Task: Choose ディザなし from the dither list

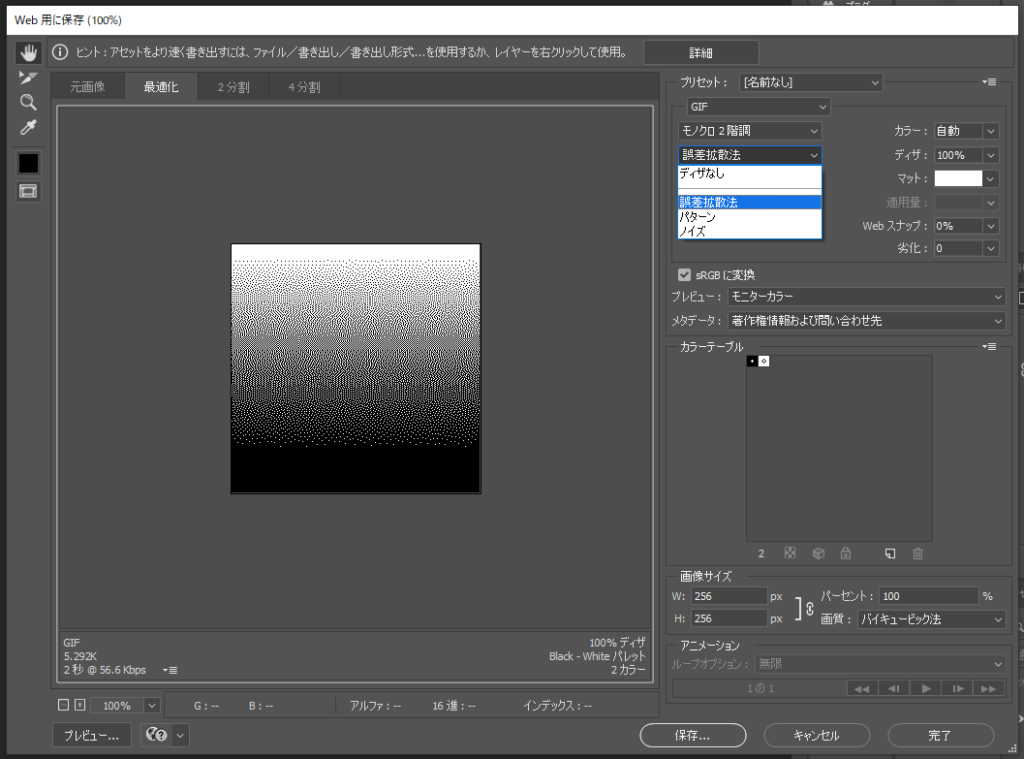Action: pos(703,174)
